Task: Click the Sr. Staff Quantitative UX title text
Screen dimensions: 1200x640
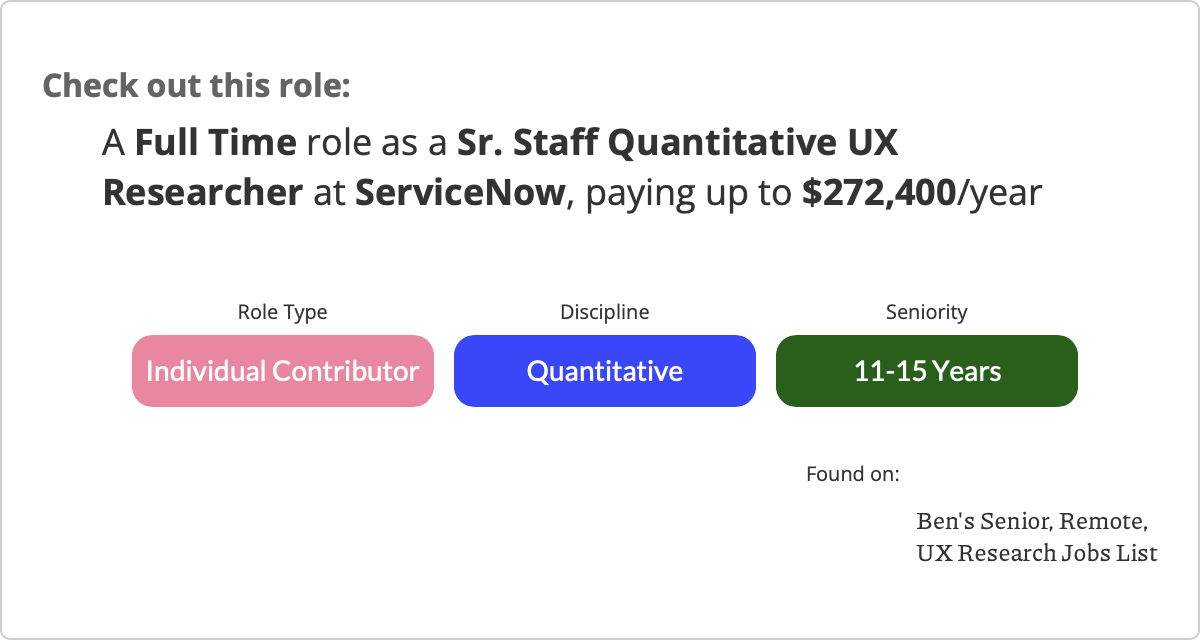Action: click(678, 143)
